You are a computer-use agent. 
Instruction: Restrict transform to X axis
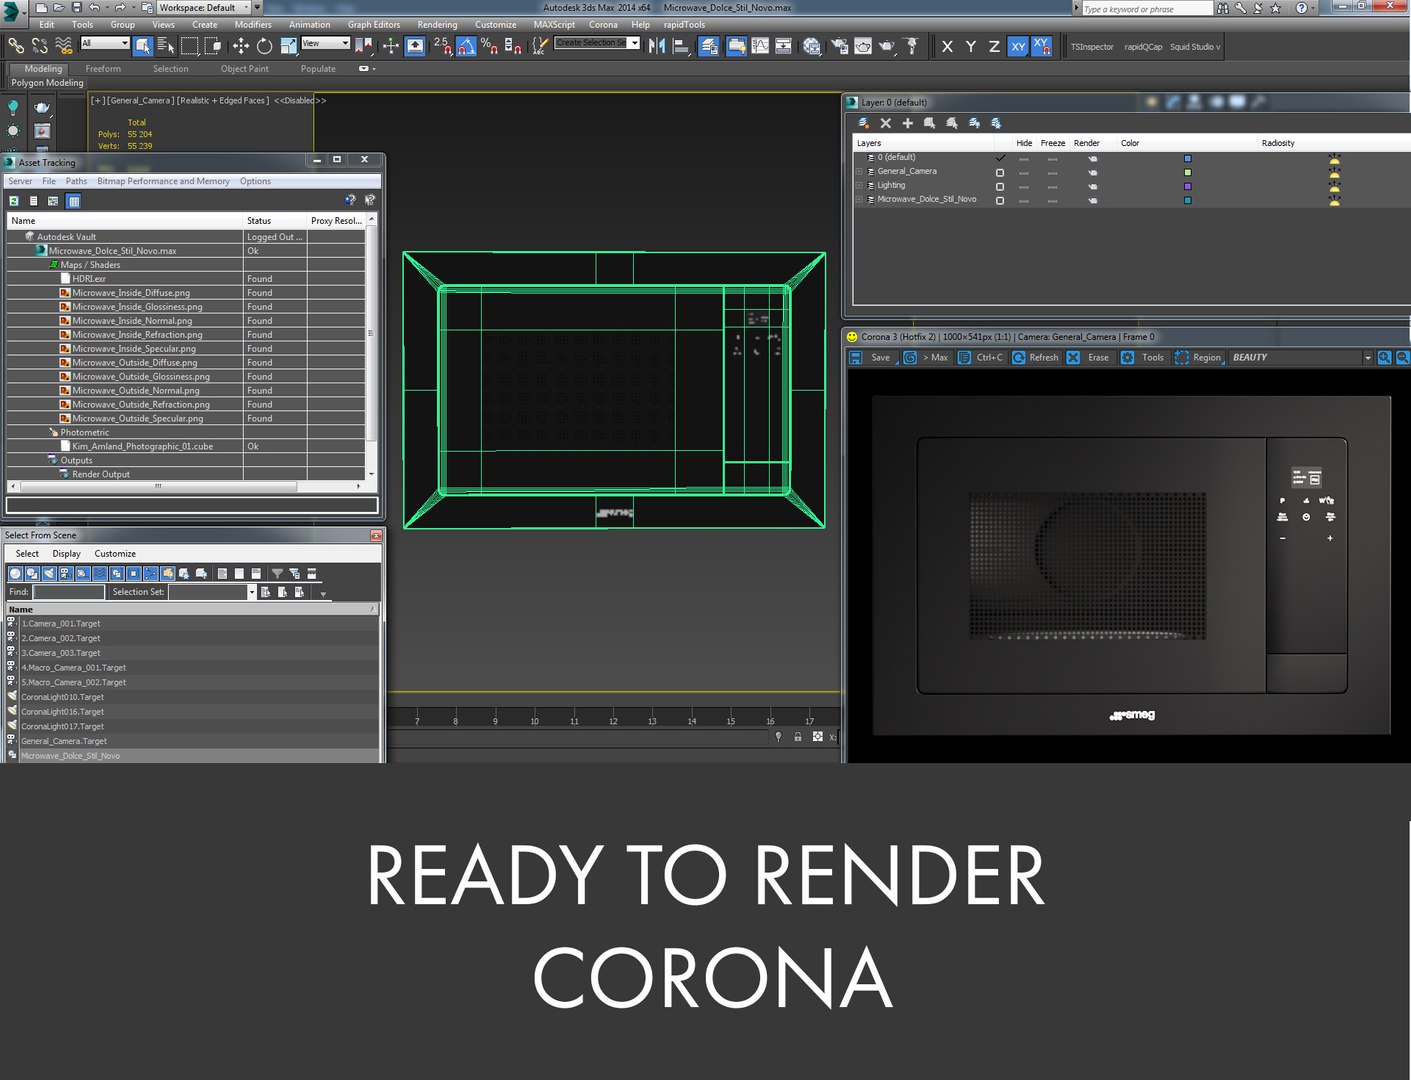[947, 46]
